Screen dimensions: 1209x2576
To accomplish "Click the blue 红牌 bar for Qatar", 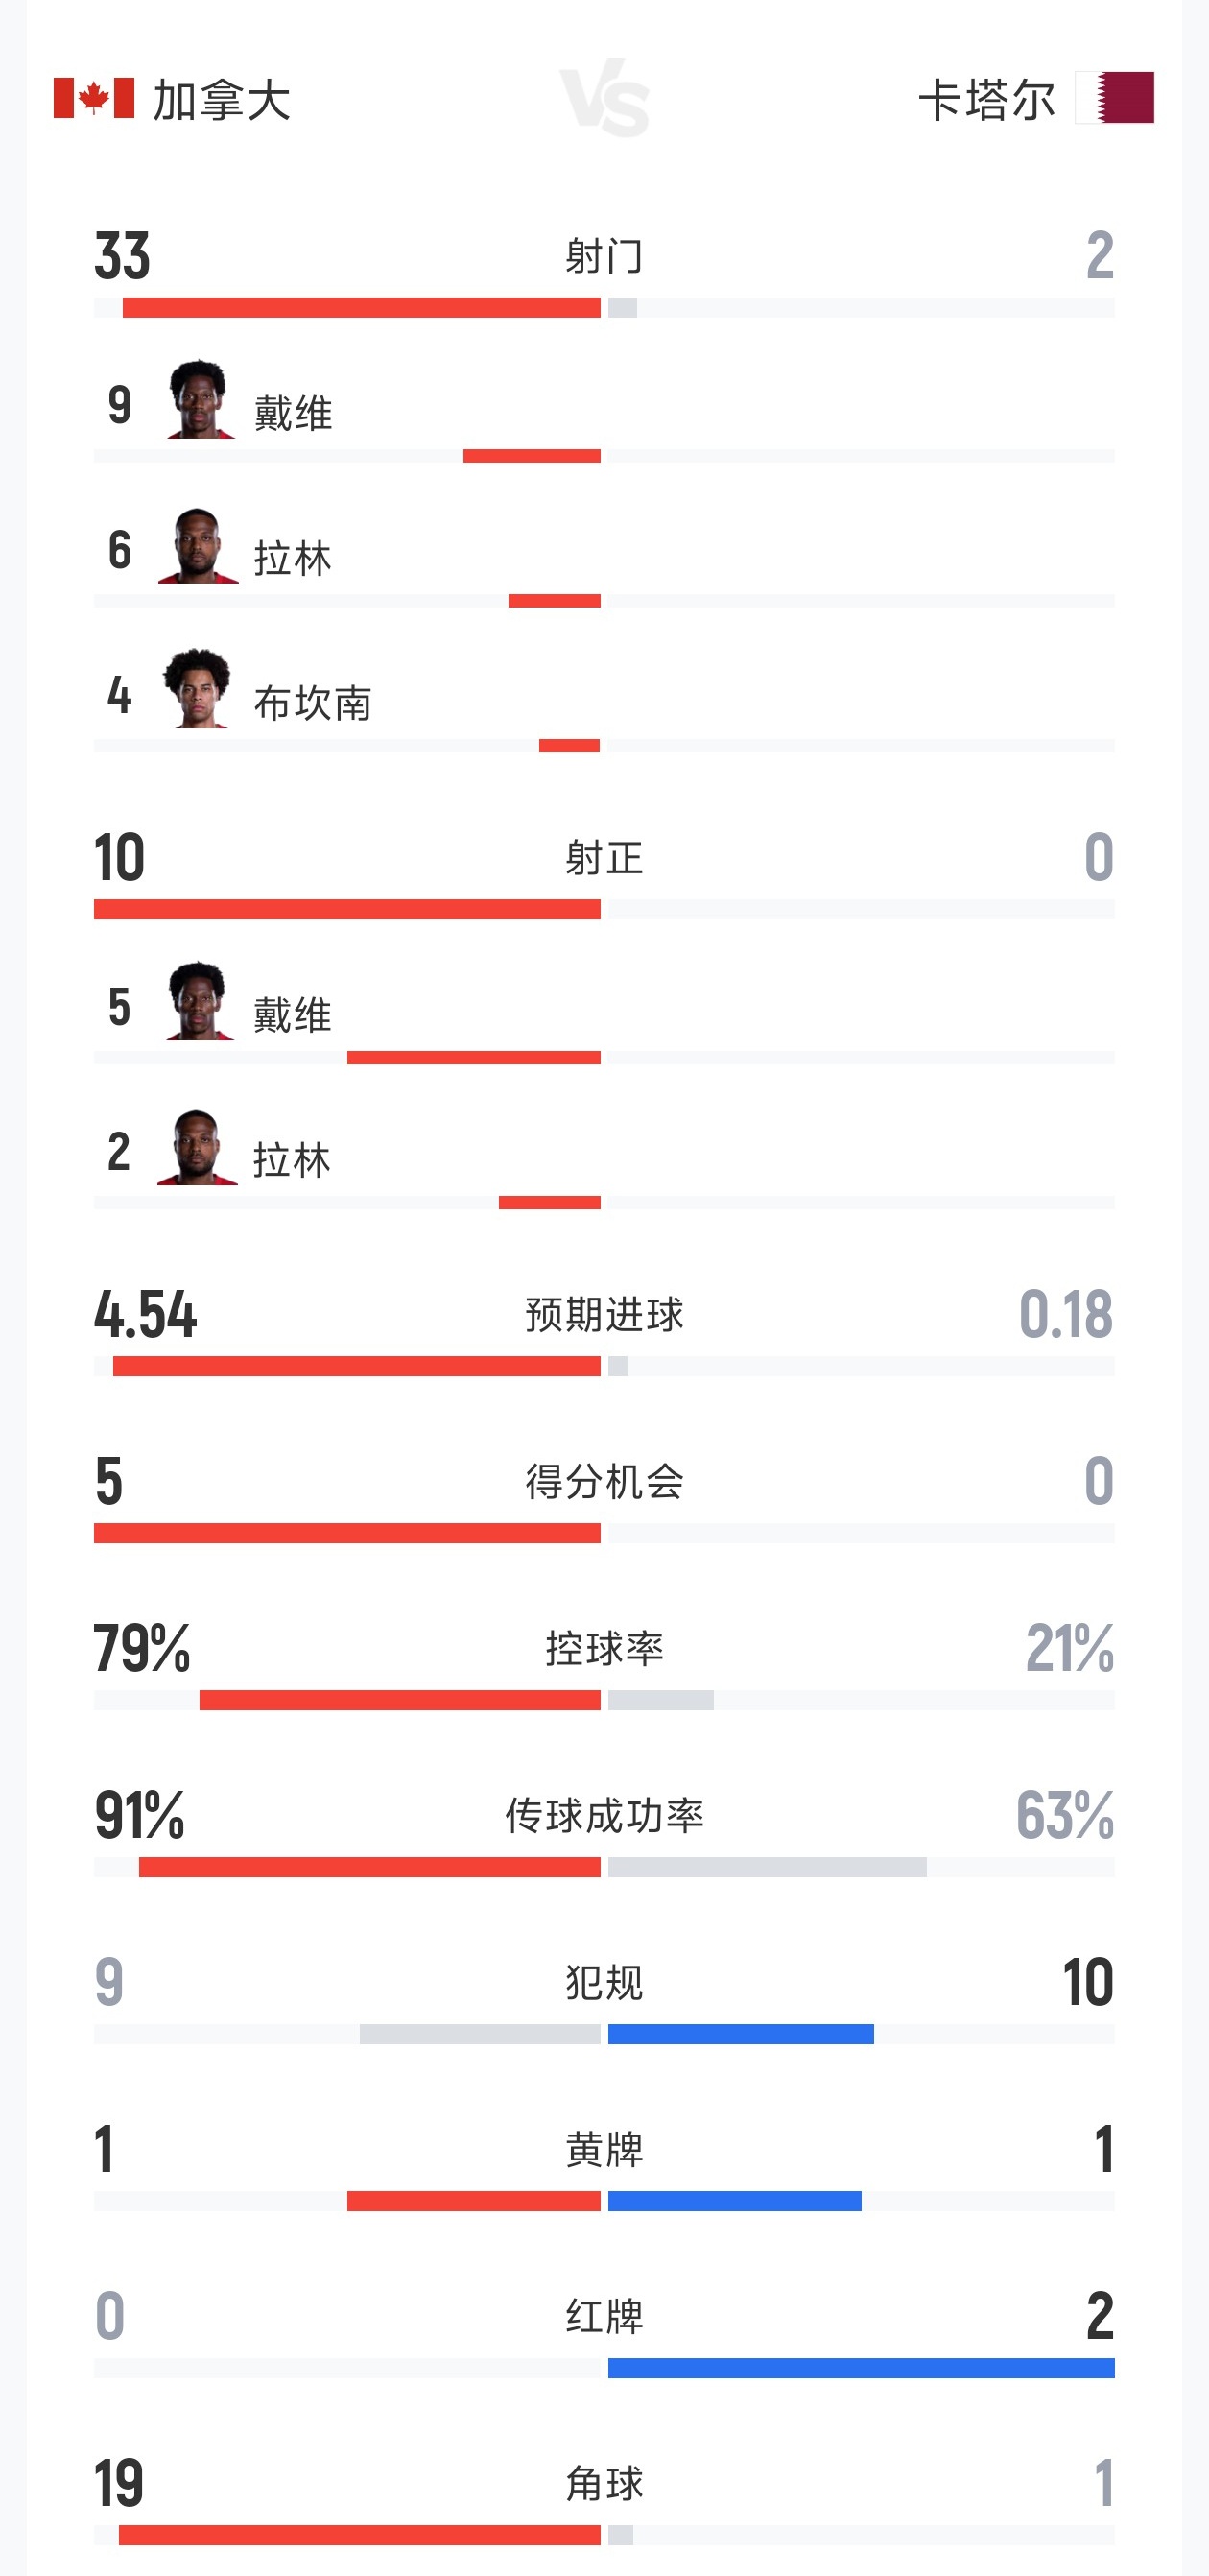I will click(x=861, y=2368).
